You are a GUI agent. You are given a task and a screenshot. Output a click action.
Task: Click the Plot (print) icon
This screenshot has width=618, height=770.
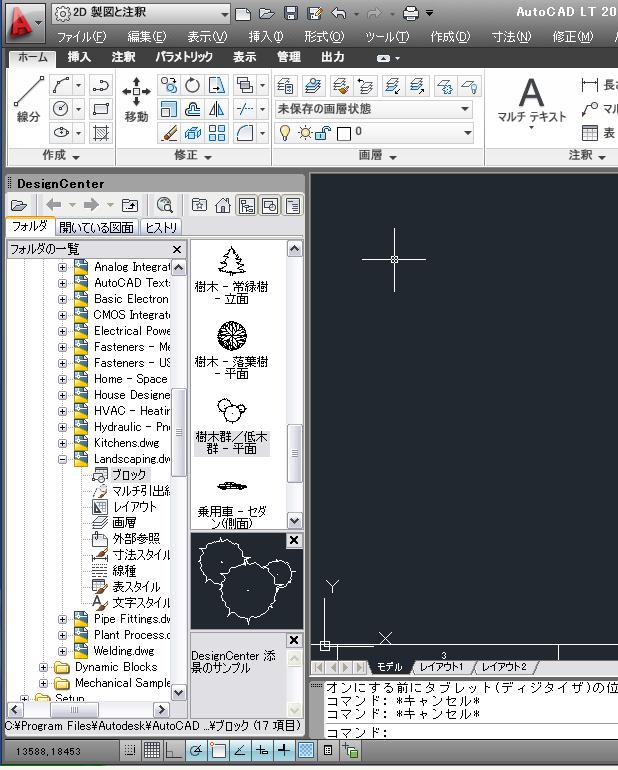pos(410,13)
